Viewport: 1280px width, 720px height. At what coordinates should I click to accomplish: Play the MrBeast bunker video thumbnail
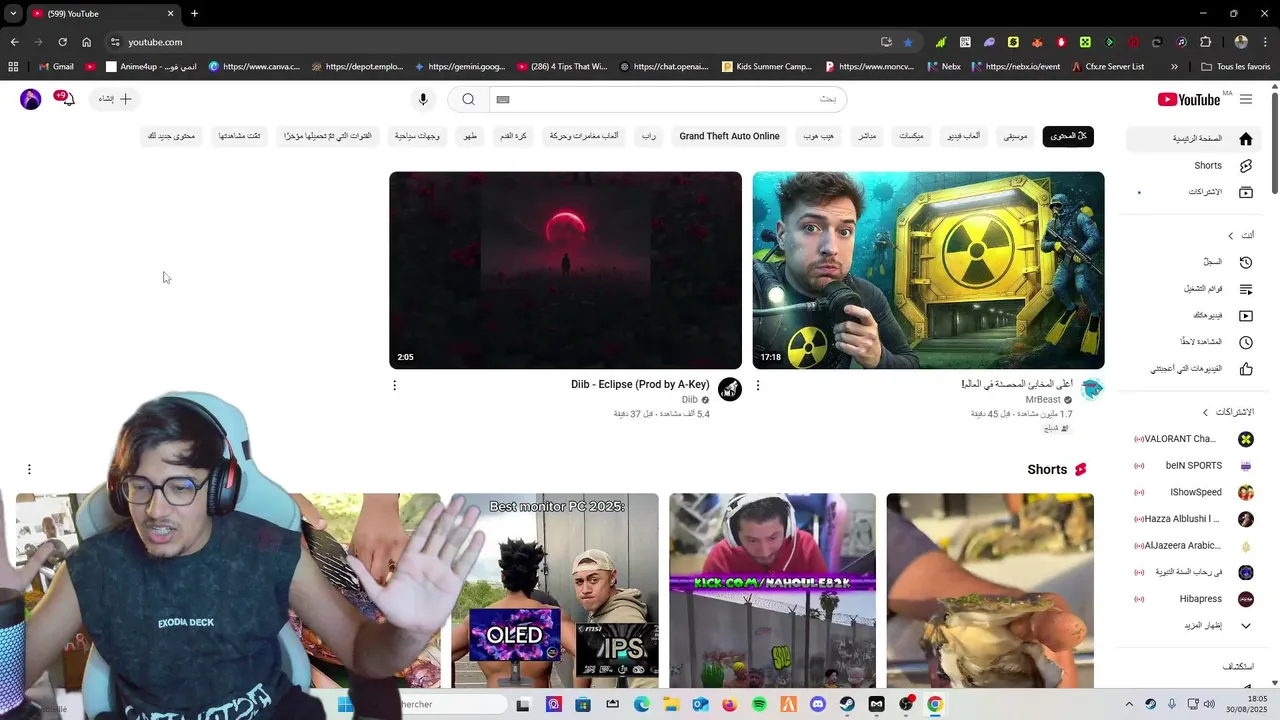[928, 270]
